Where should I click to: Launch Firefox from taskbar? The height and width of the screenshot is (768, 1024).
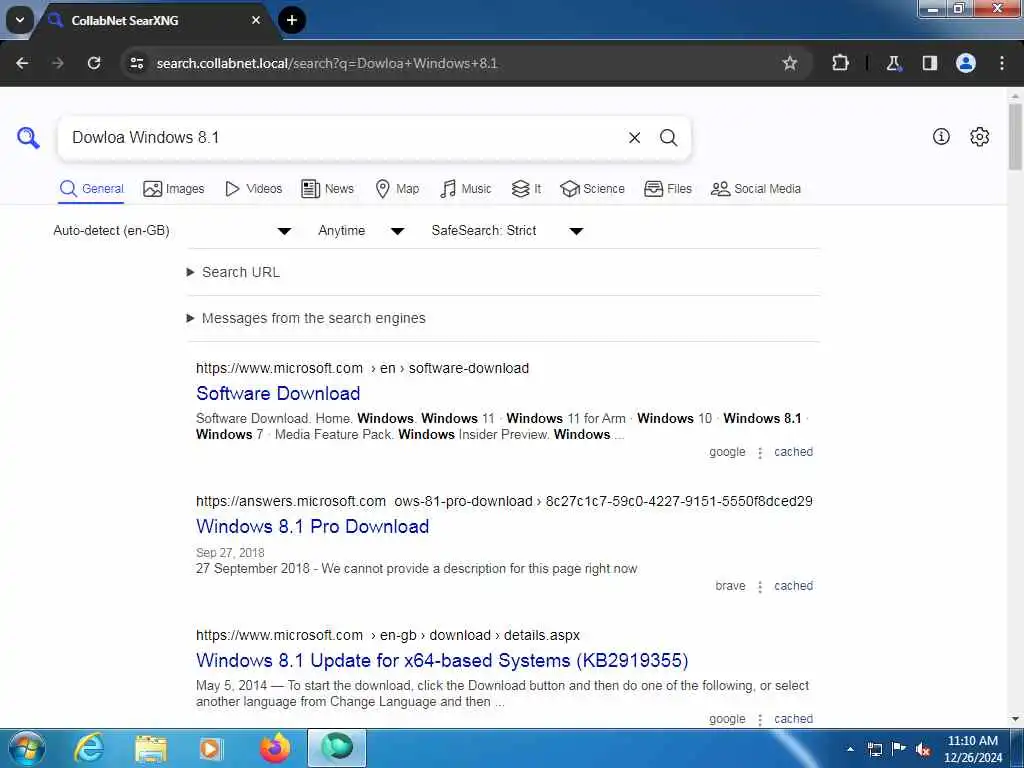pyautogui.click(x=275, y=748)
